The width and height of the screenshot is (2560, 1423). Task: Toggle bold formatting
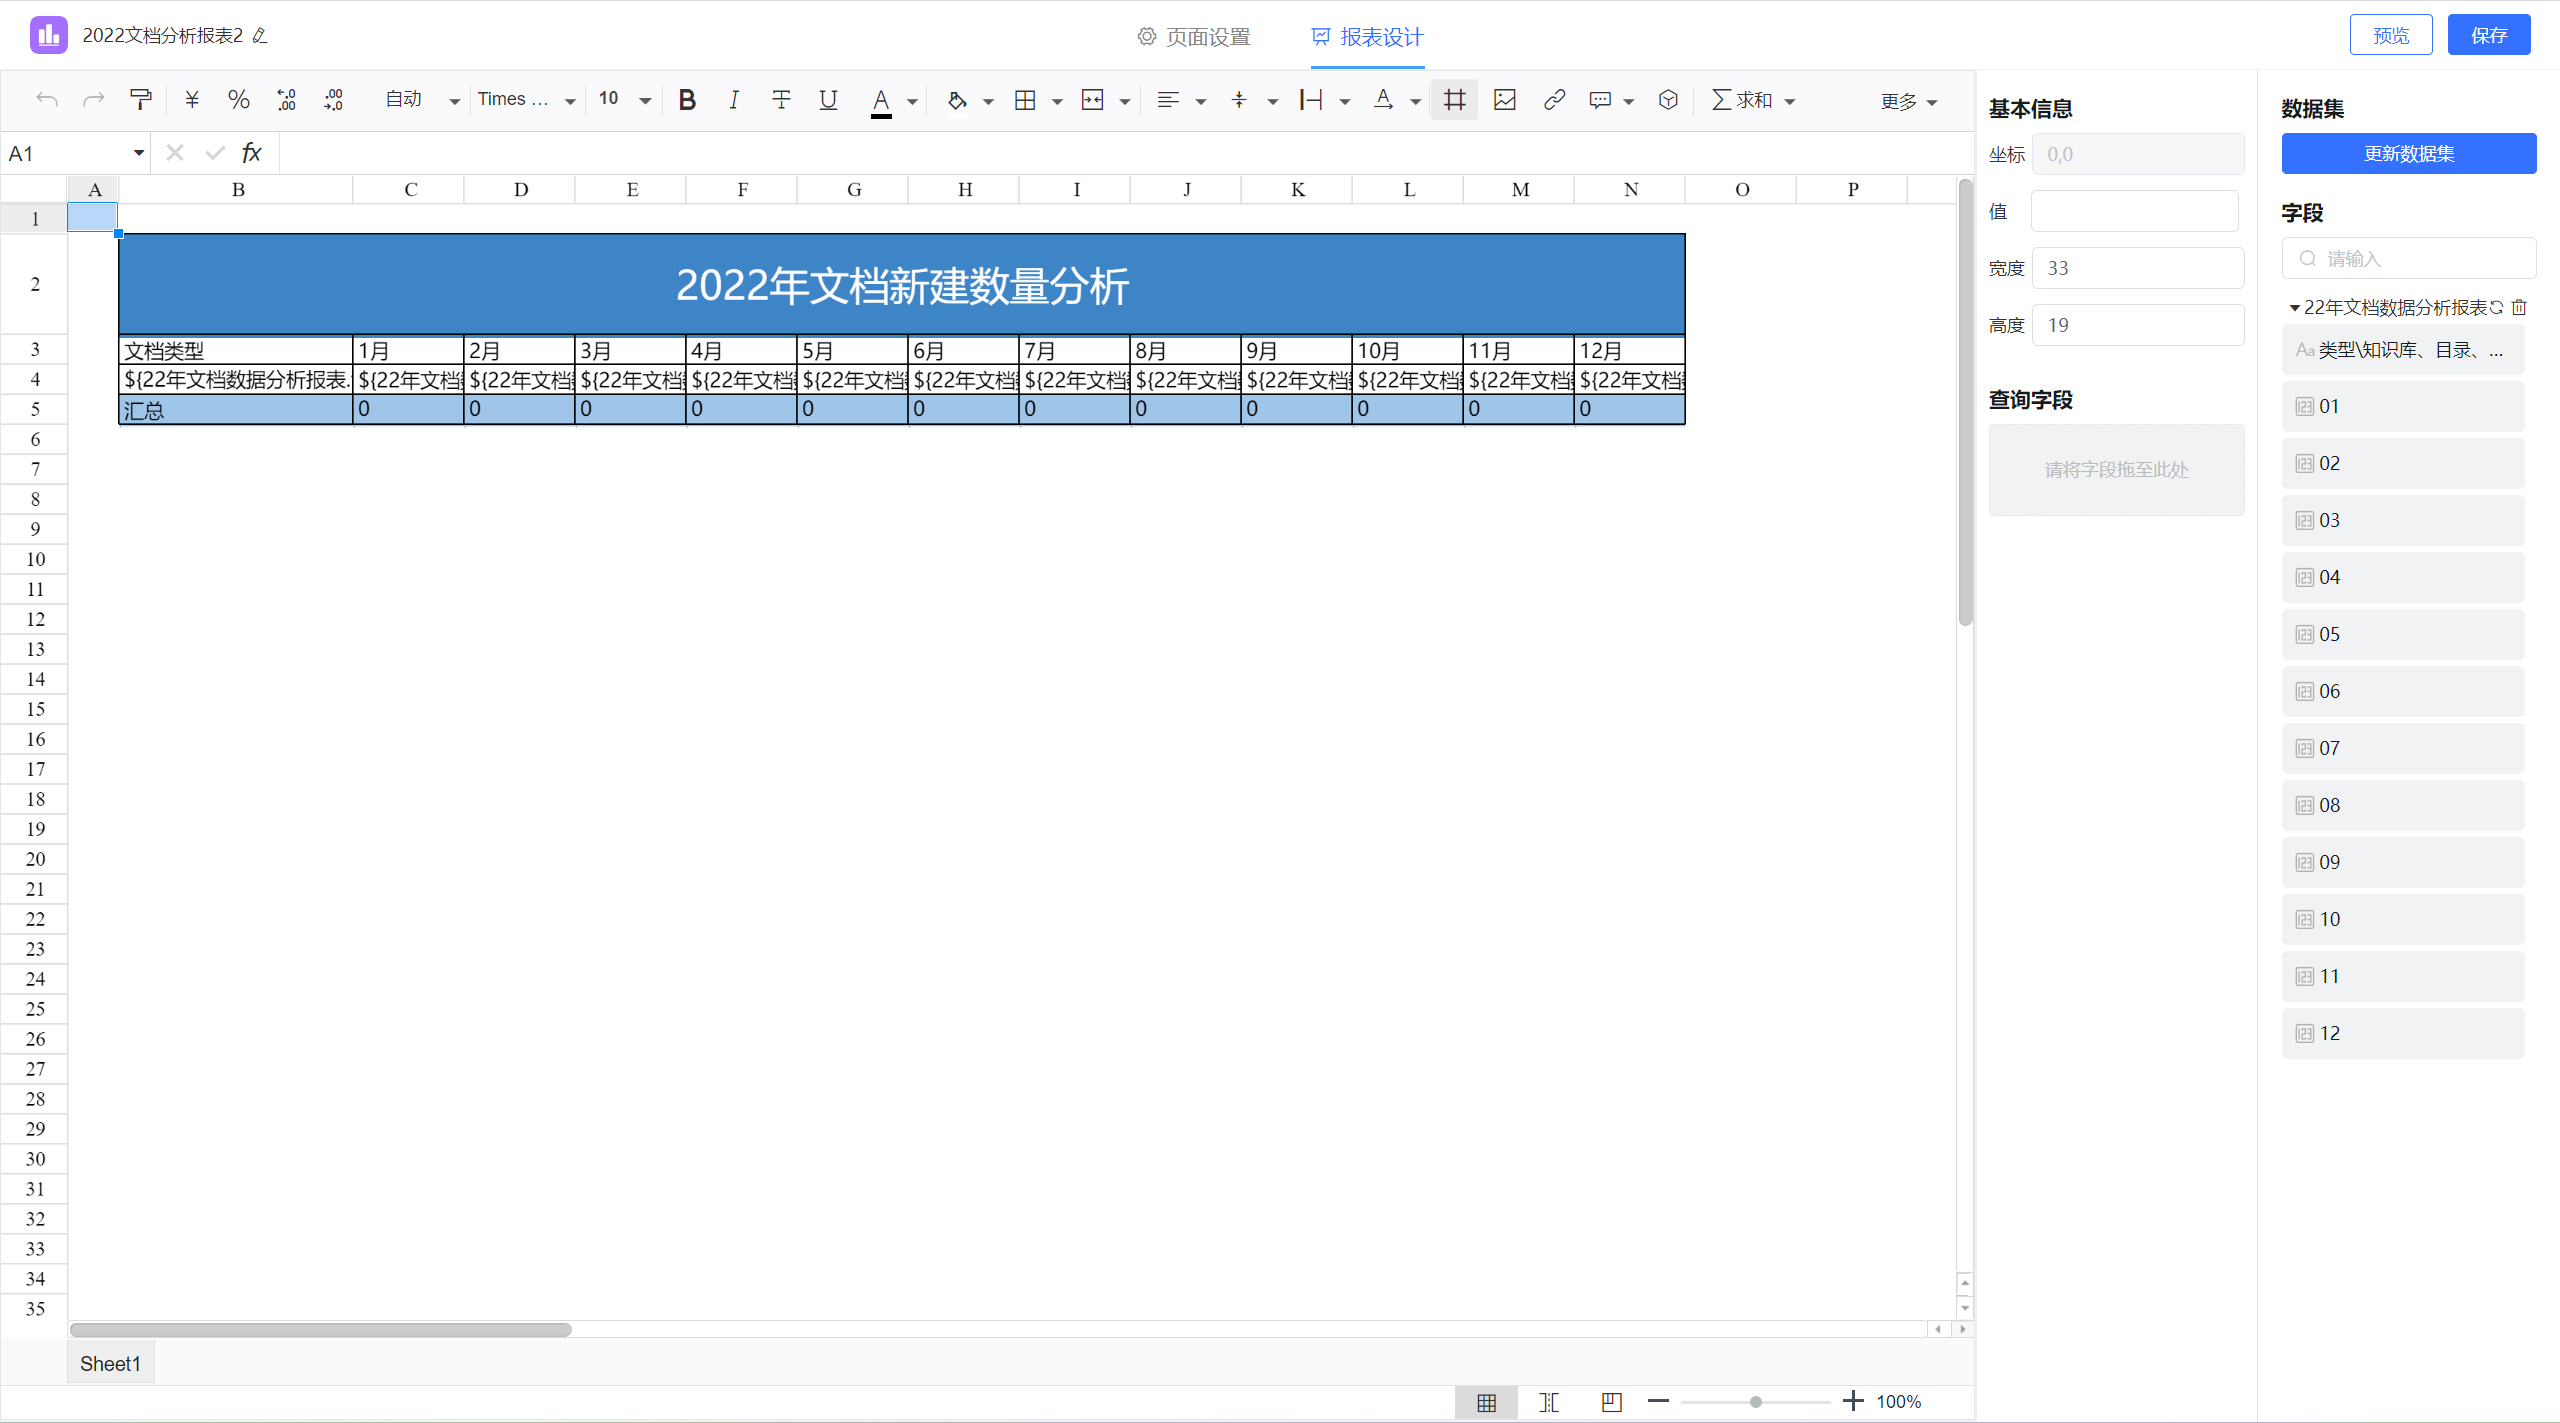[687, 99]
